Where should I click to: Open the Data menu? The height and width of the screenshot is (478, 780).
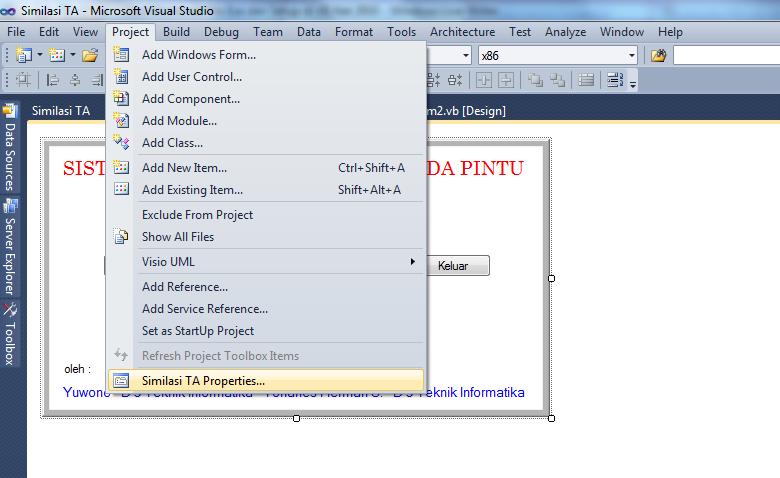click(309, 32)
